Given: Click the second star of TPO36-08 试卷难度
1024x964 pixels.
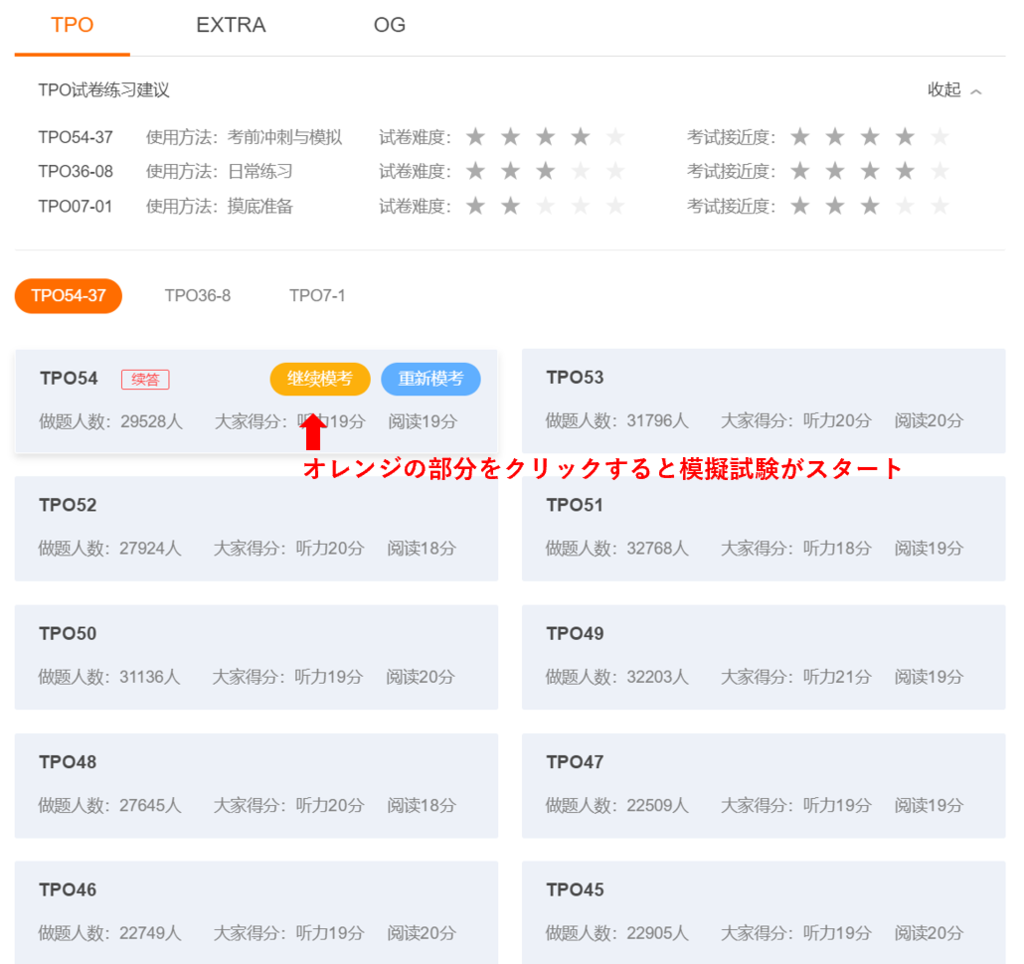Looking at the screenshot, I should point(510,171).
